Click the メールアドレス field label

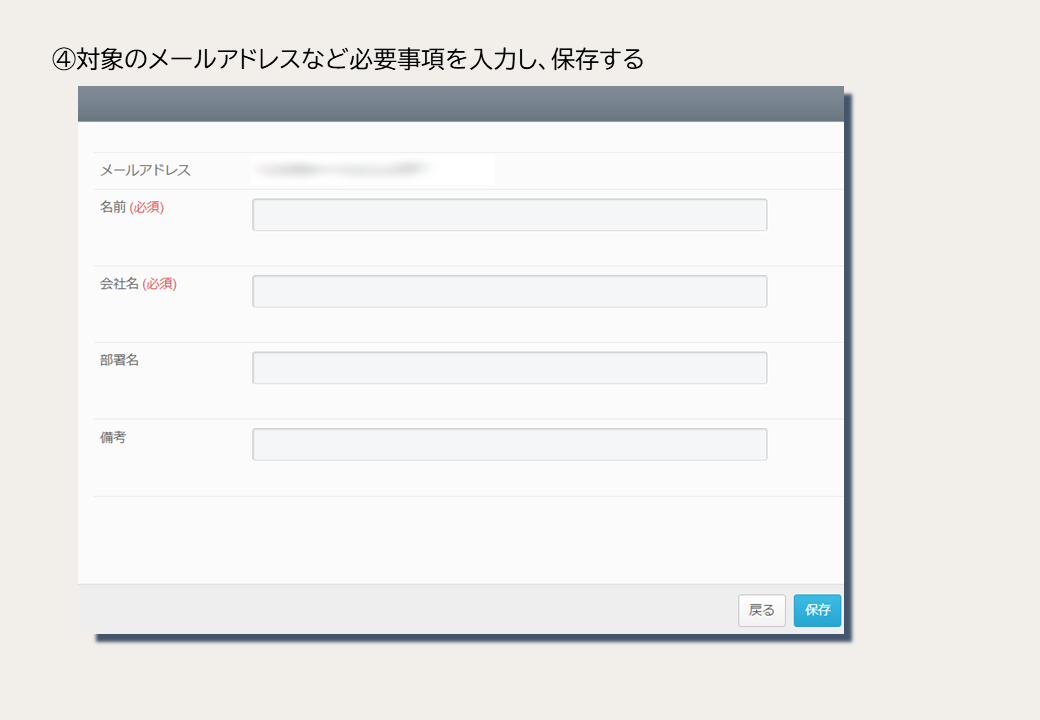[145, 170]
